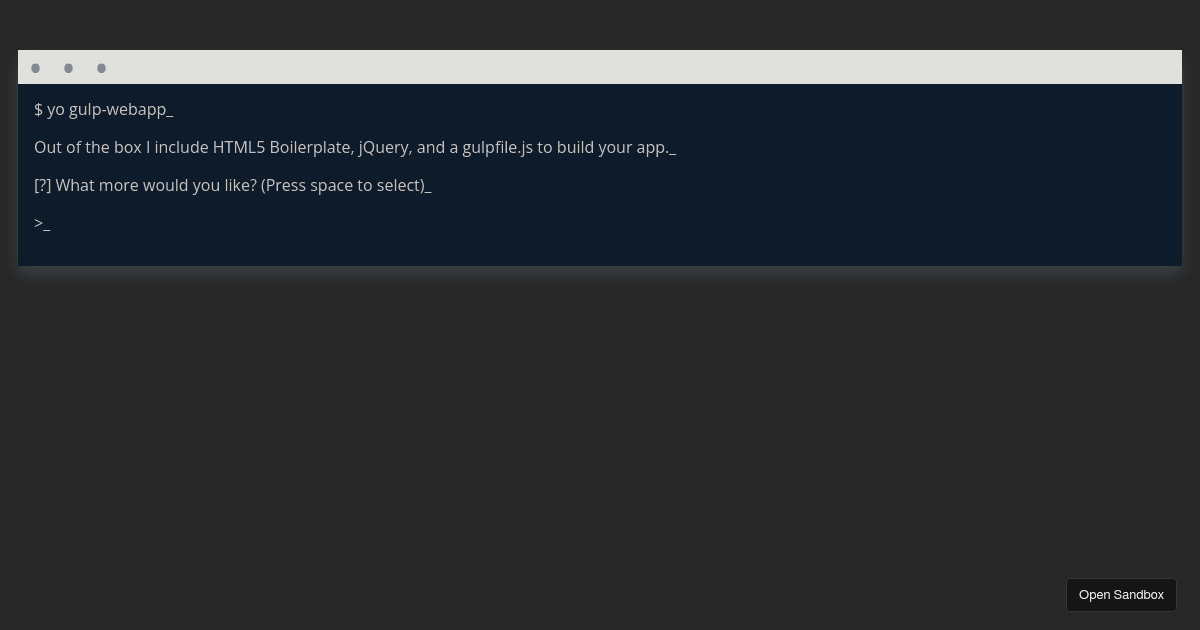This screenshot has width=1200, height=630.
Task: Click the bottom edge of the terminal window
Action: click(600, 265)
